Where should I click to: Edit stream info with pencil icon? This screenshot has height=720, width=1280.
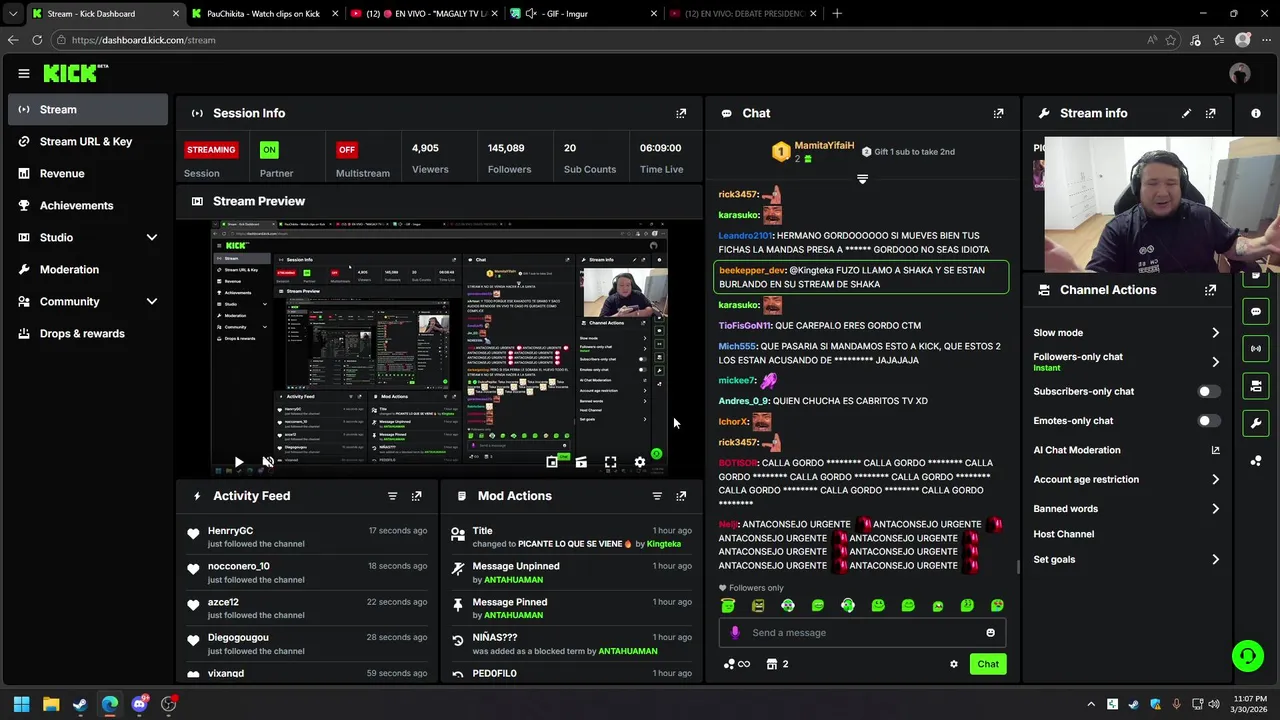pos(1186,113)
